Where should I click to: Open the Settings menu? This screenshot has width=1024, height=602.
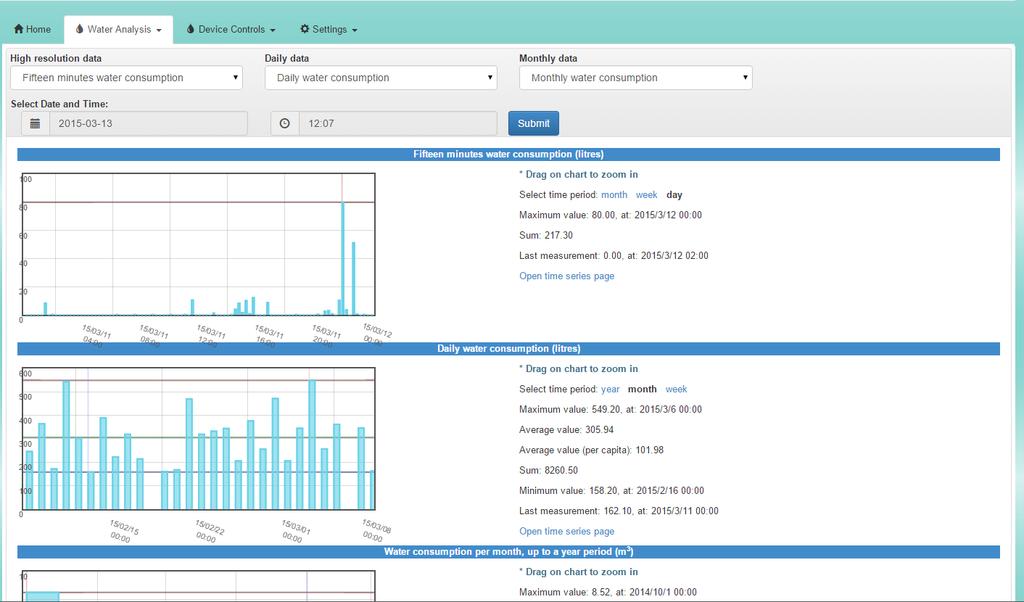[x=328, y=29]
